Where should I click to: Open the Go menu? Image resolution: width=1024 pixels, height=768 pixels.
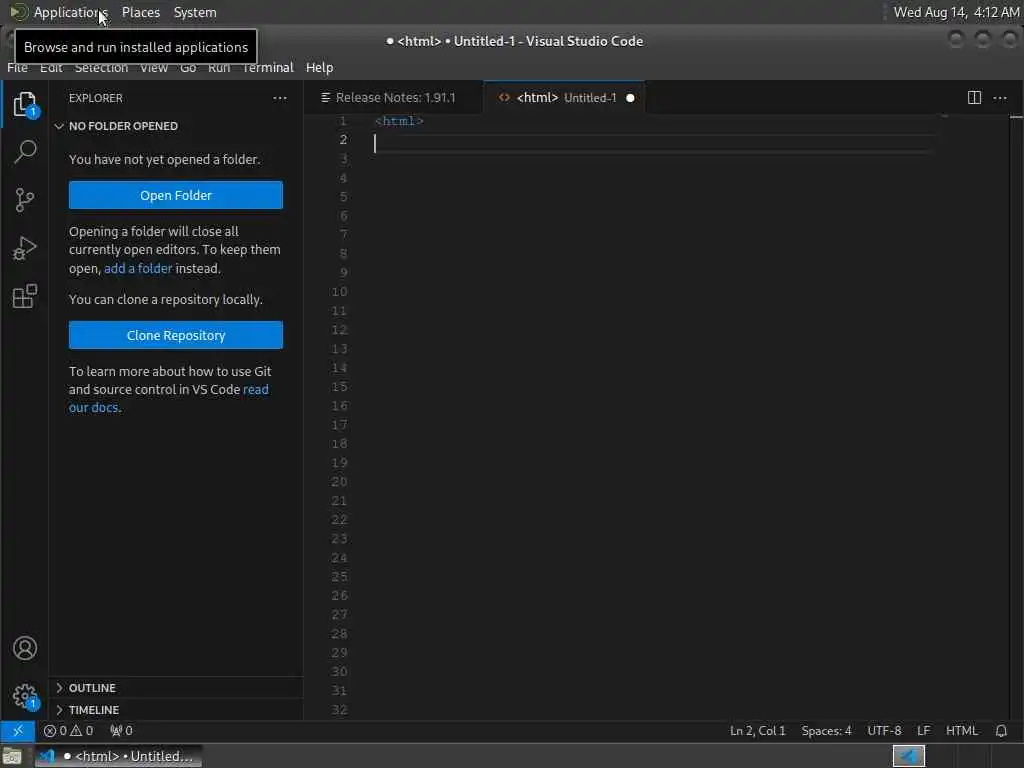(188, 68)
